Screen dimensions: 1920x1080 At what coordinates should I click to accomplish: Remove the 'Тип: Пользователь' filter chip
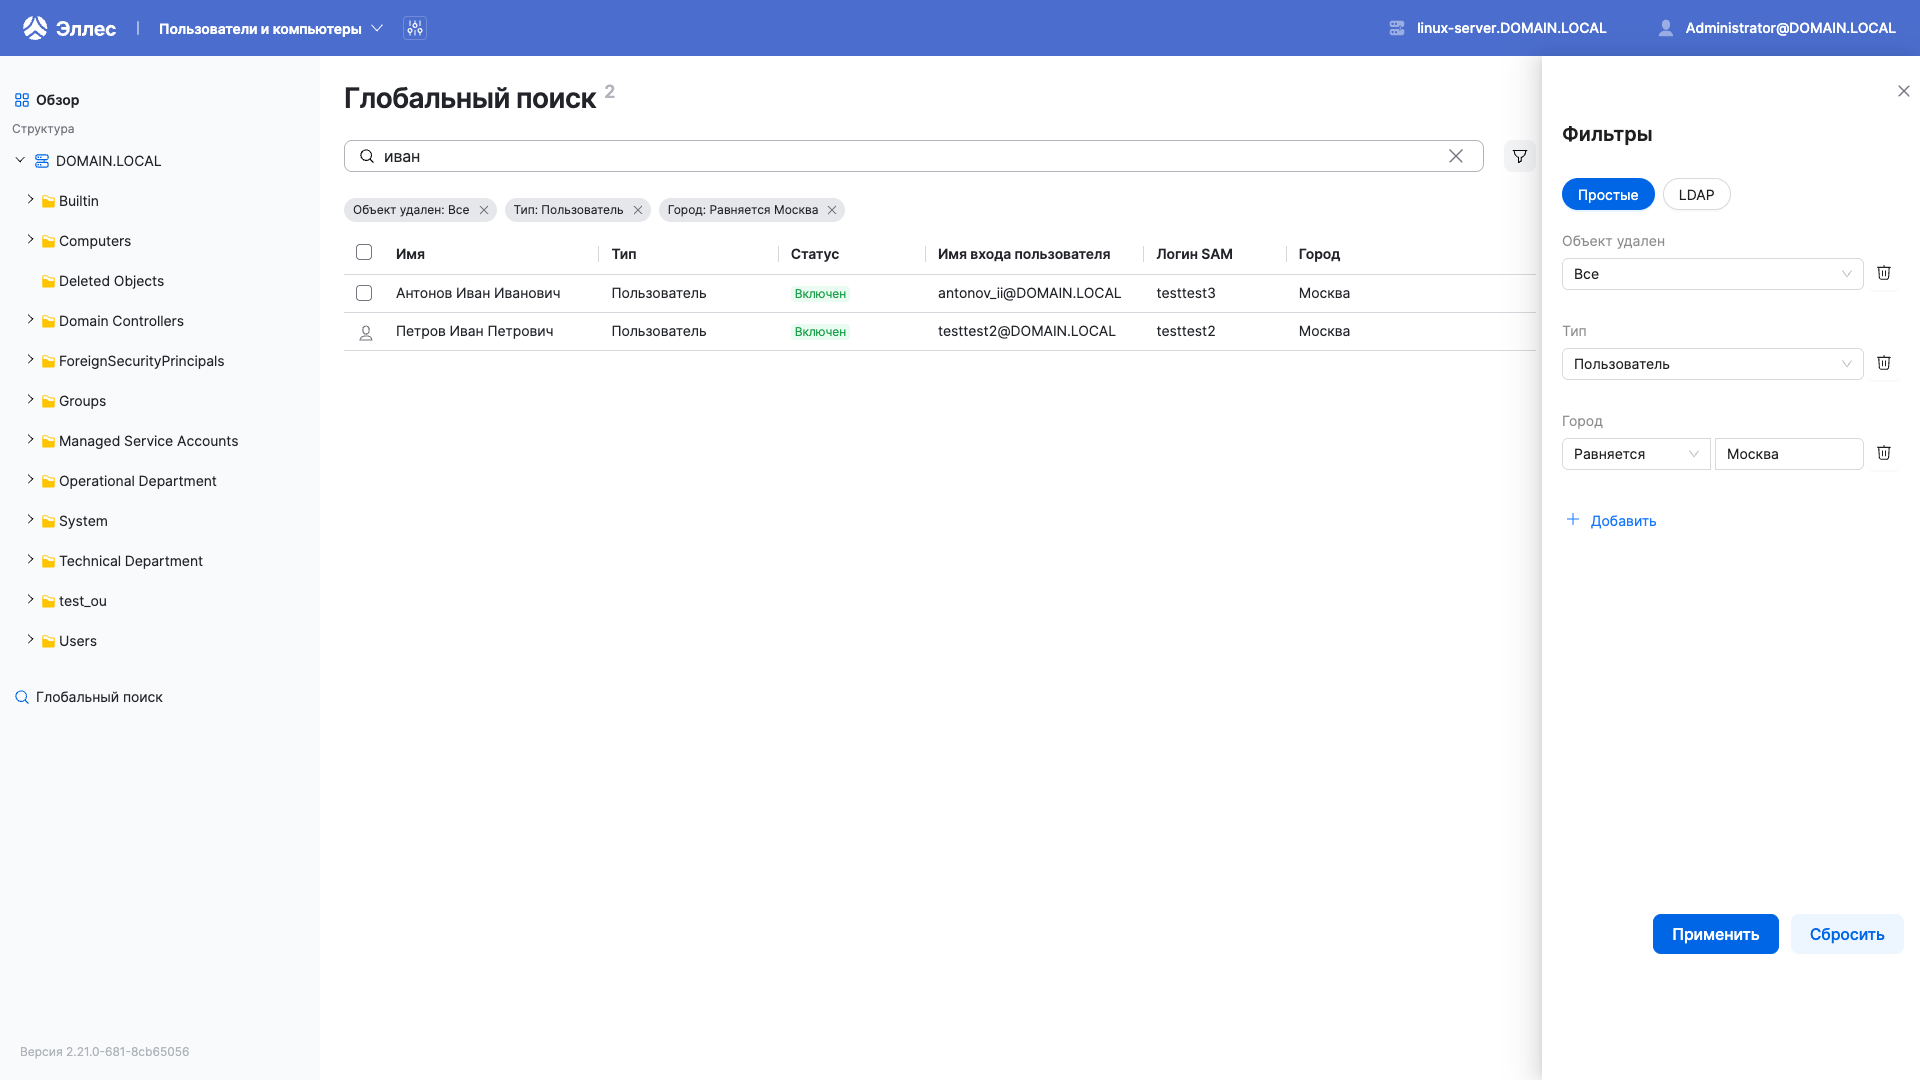[638, 210]
